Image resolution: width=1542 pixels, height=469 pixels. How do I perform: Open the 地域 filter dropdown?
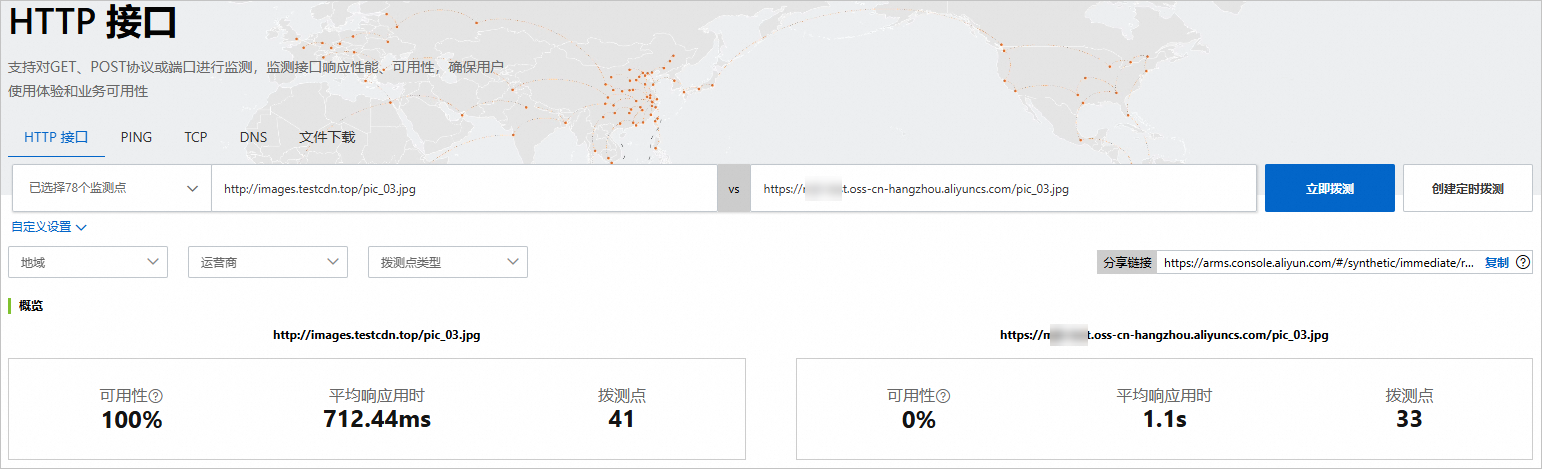coord(88,262)
